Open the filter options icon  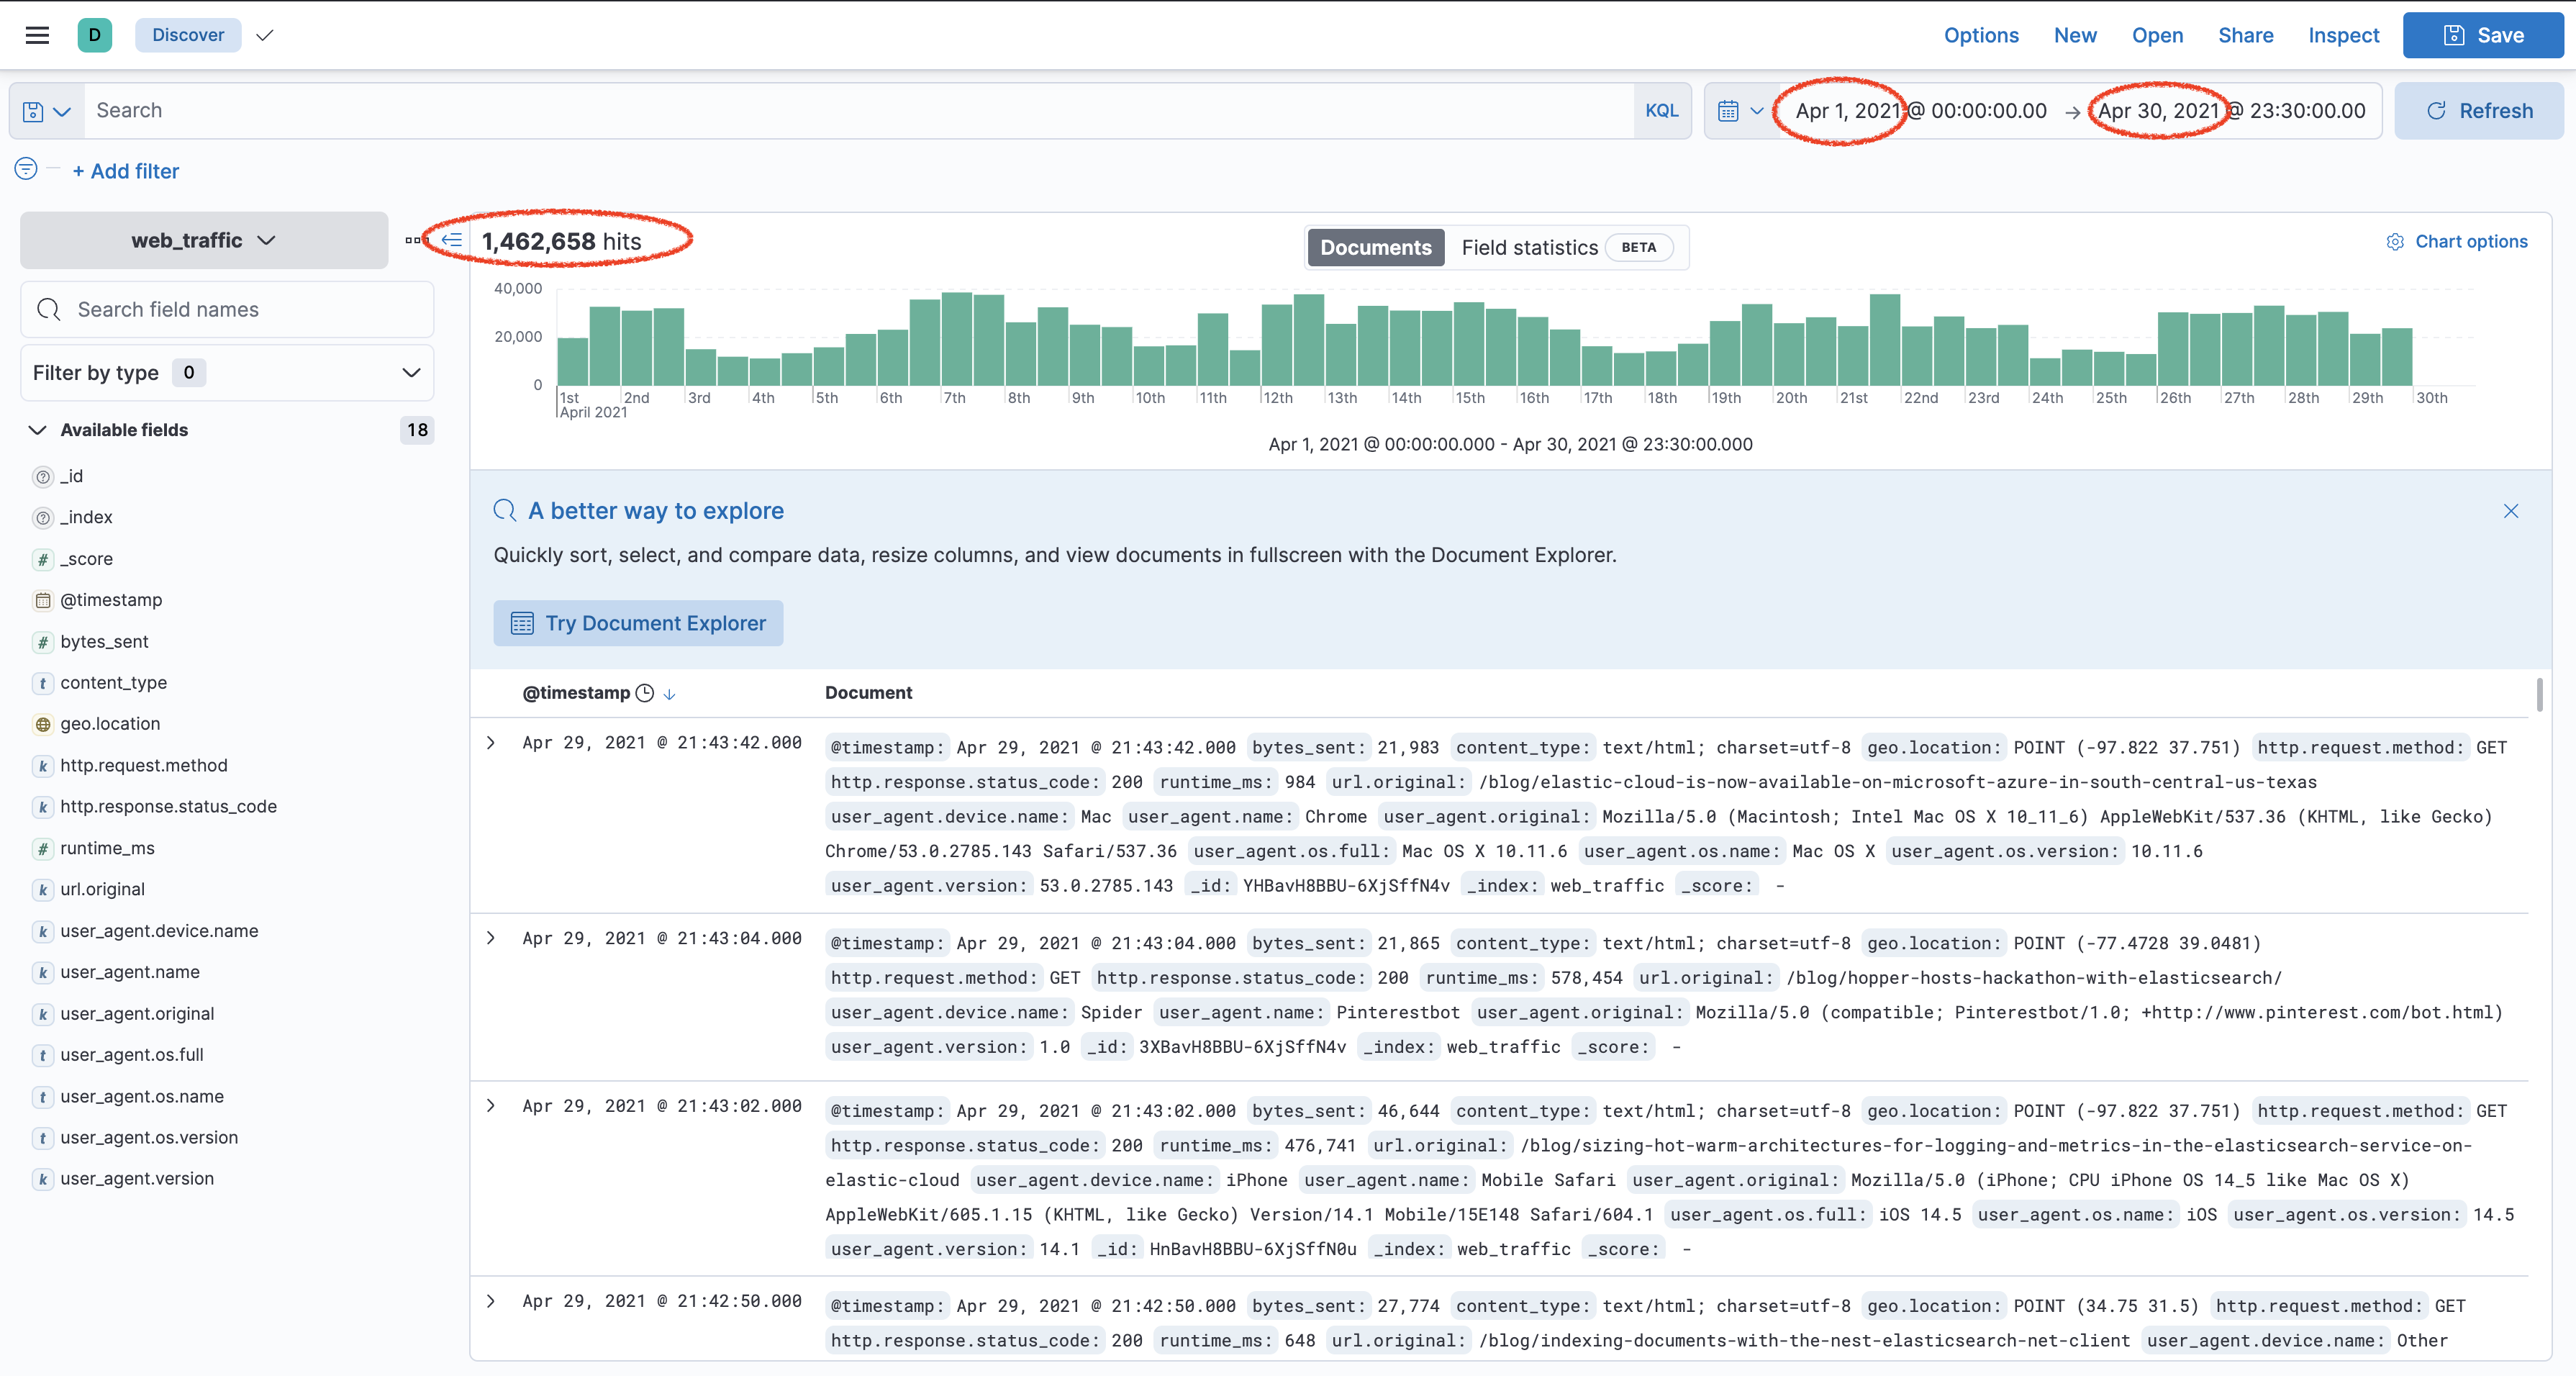pos(26,169)
